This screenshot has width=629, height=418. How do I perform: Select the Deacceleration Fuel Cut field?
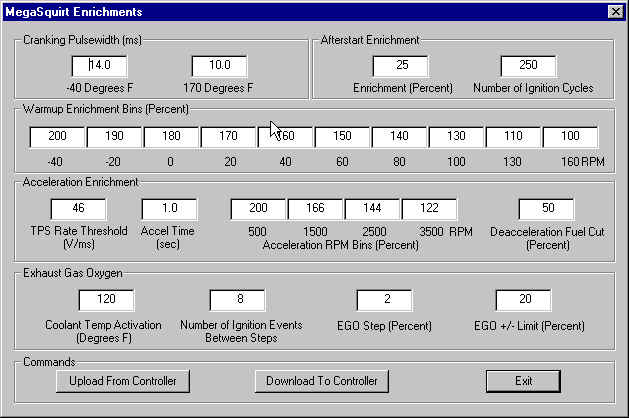[546, 209]
